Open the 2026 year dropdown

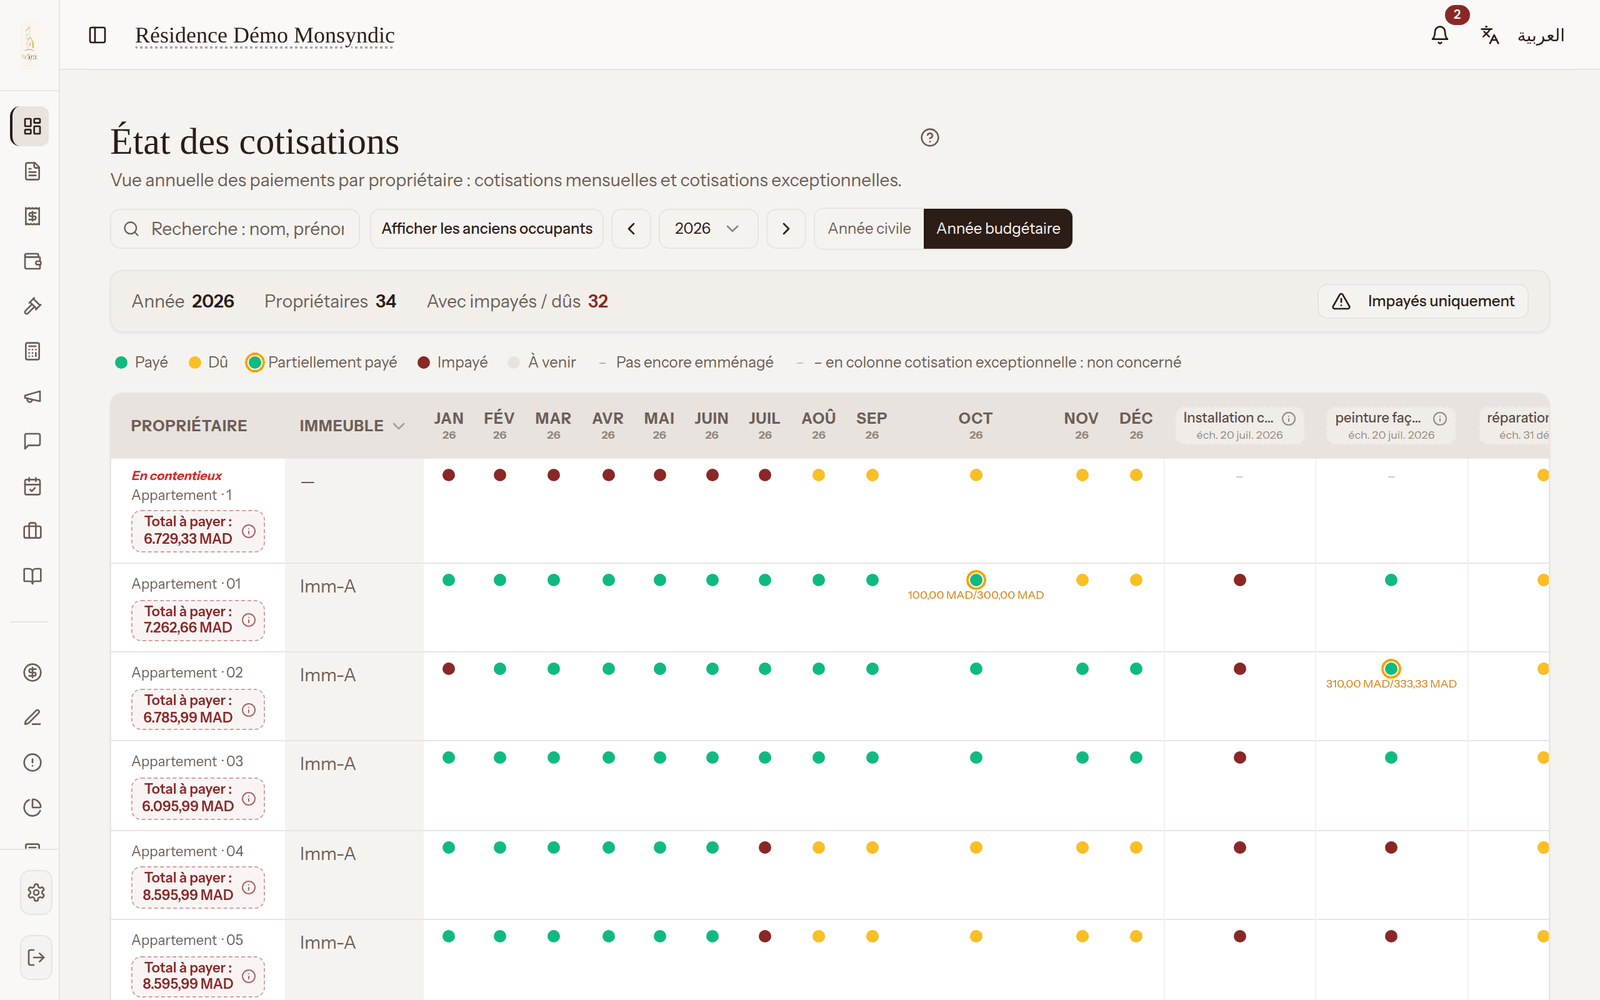coord(707,229)
